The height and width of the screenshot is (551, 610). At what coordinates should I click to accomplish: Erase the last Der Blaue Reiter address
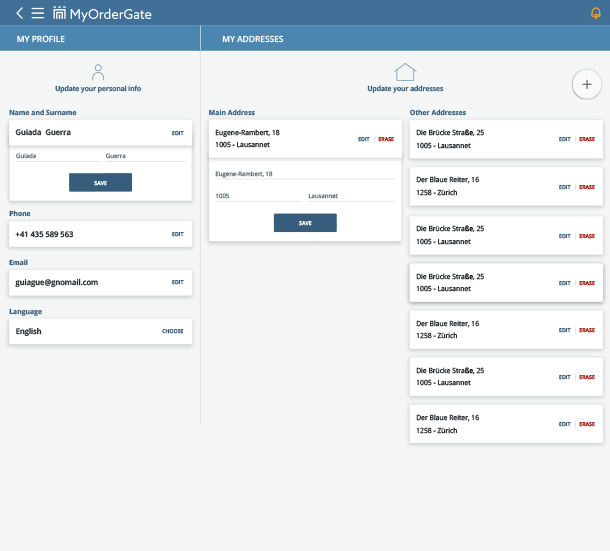point(587,424)
